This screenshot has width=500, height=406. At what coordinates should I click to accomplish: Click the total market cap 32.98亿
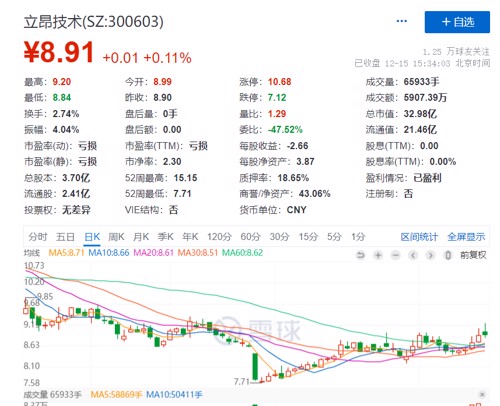[x=420, y=114]
